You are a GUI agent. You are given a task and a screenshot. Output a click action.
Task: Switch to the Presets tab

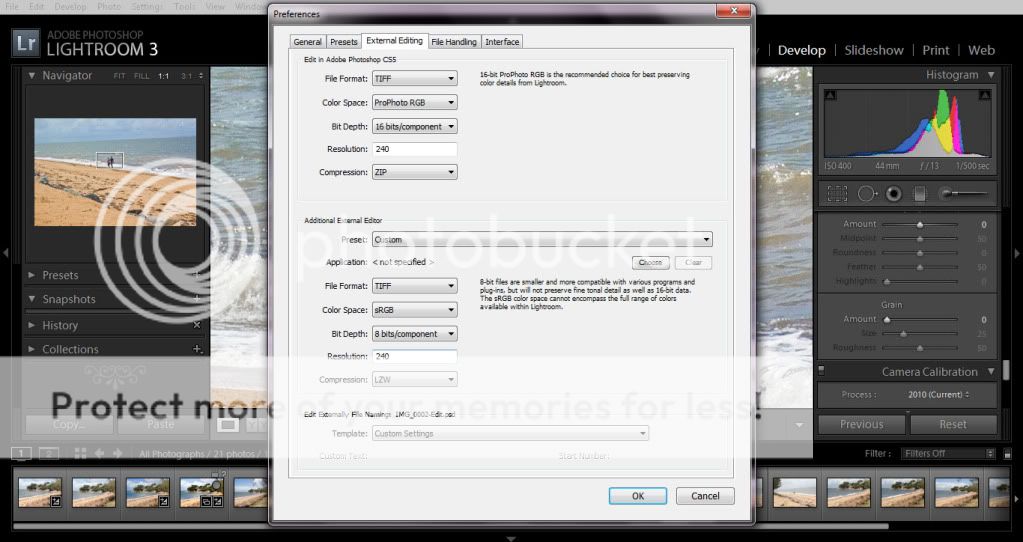343,42
